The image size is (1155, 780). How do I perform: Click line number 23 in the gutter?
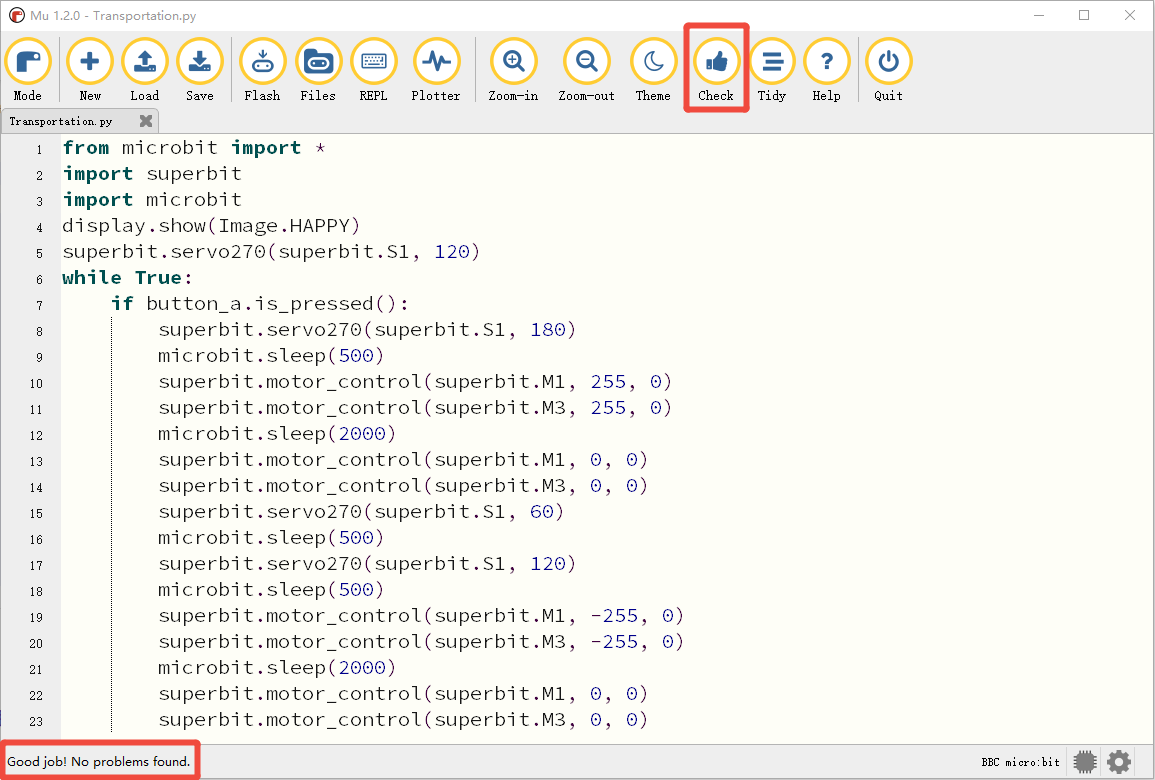36,721
